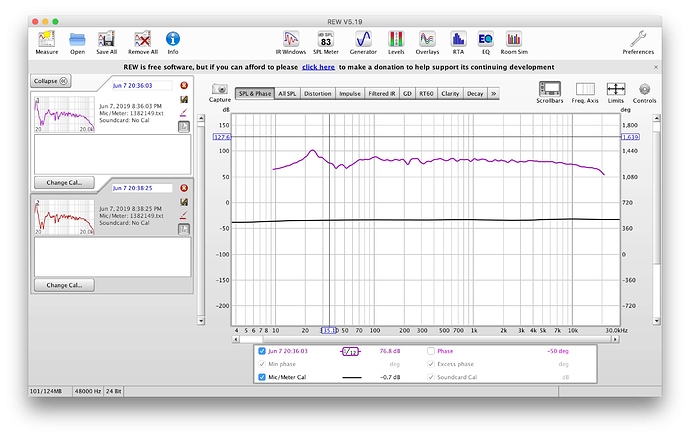This screenshot has width=690, height=437.
Task: Toggle the Phase trace checkbox
Action: 432,352
